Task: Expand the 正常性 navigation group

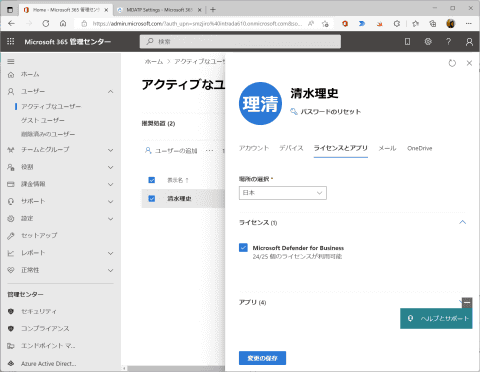Action: pyautogui.click(x=111, y=270)
